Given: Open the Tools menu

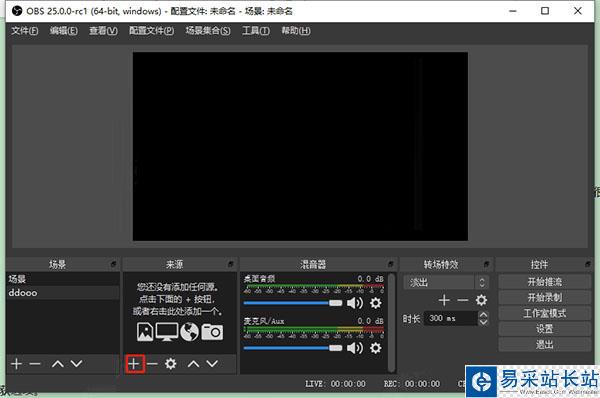Looking at the screenshot, I should click(x=256, y=31).
